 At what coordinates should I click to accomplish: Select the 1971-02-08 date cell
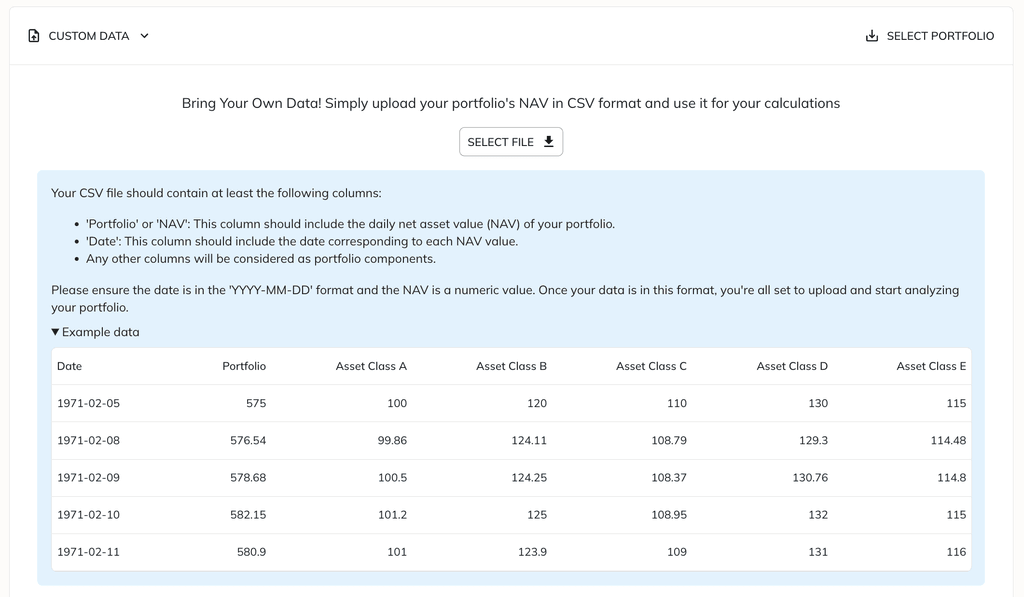[x=88, y=440]
